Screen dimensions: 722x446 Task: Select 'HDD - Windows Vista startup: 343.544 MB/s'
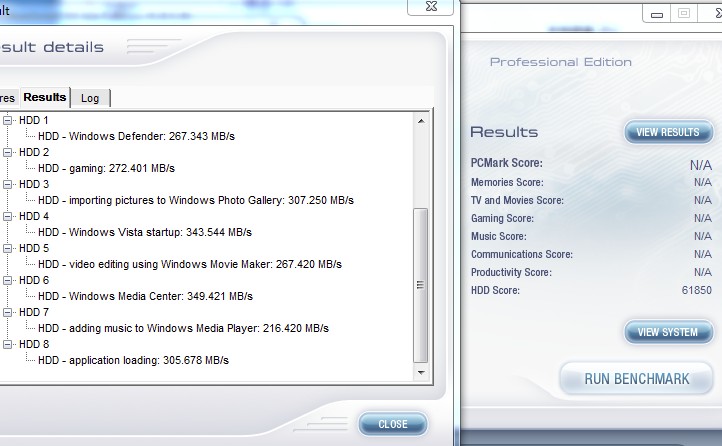[x=145, y=232]
